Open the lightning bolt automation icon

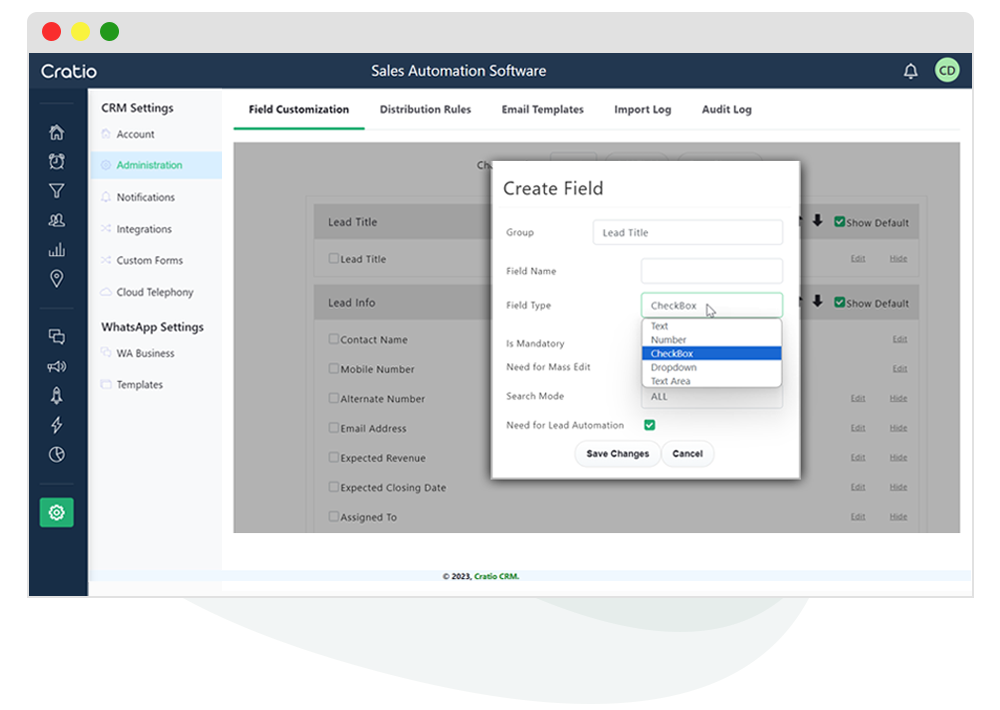[57, 426]
